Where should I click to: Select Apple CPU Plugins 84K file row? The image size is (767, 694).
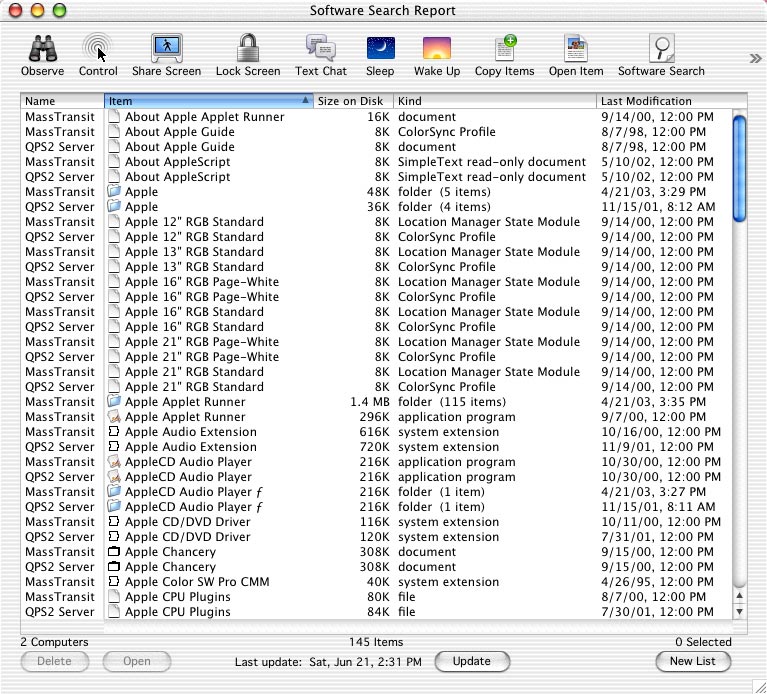377,612
